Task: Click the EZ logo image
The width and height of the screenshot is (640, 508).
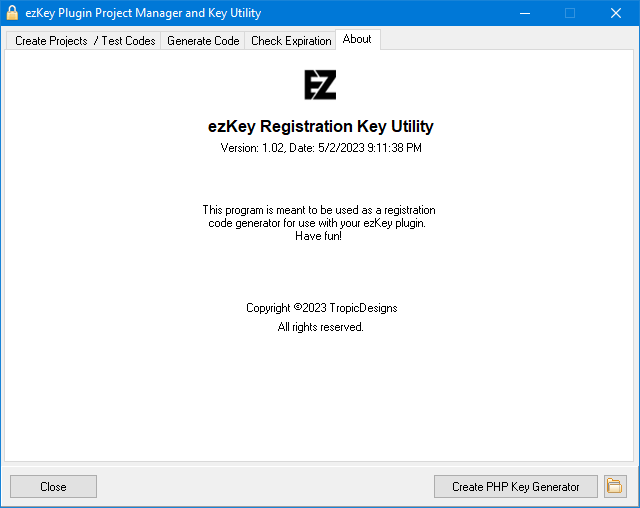Action: tap(320, 85)
